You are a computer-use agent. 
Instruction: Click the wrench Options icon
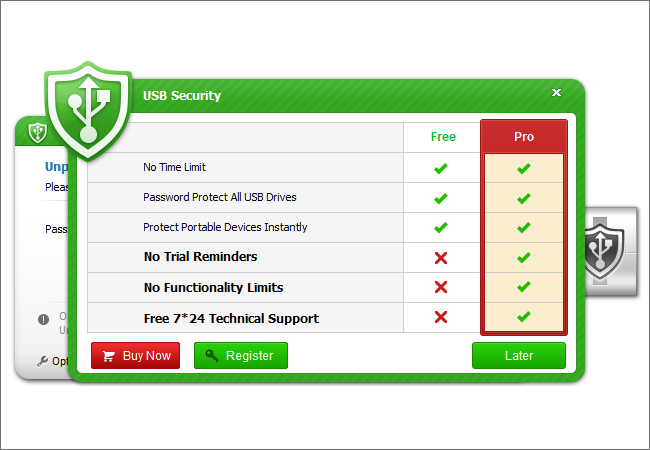[42, 361]
